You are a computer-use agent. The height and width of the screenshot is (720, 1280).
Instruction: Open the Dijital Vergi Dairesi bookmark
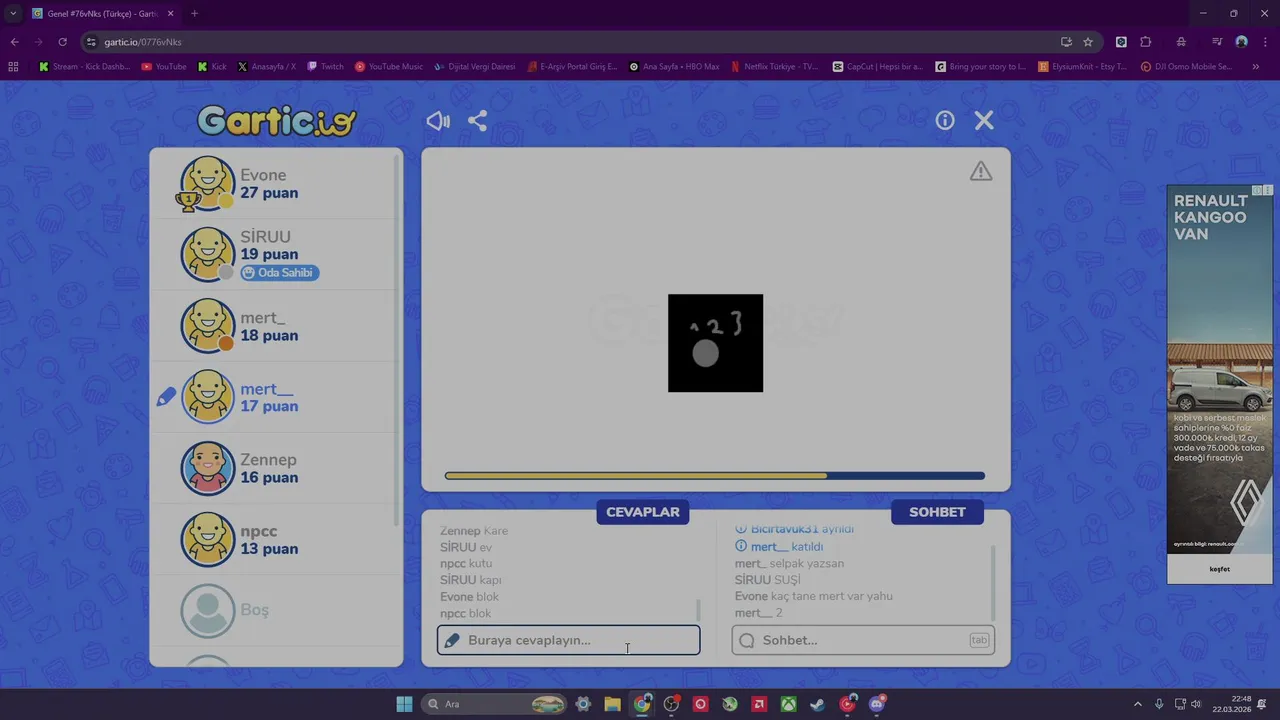pyautogui.click(x=475, y=67)
